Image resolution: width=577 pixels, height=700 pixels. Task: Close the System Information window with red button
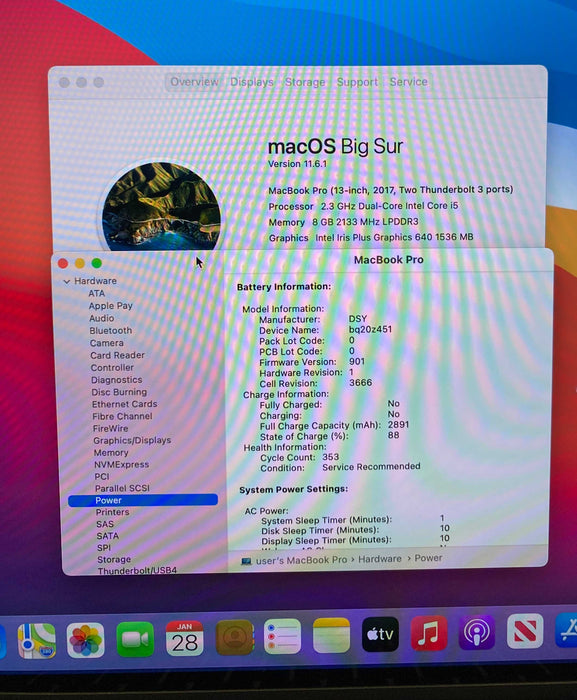coord(63,263)
